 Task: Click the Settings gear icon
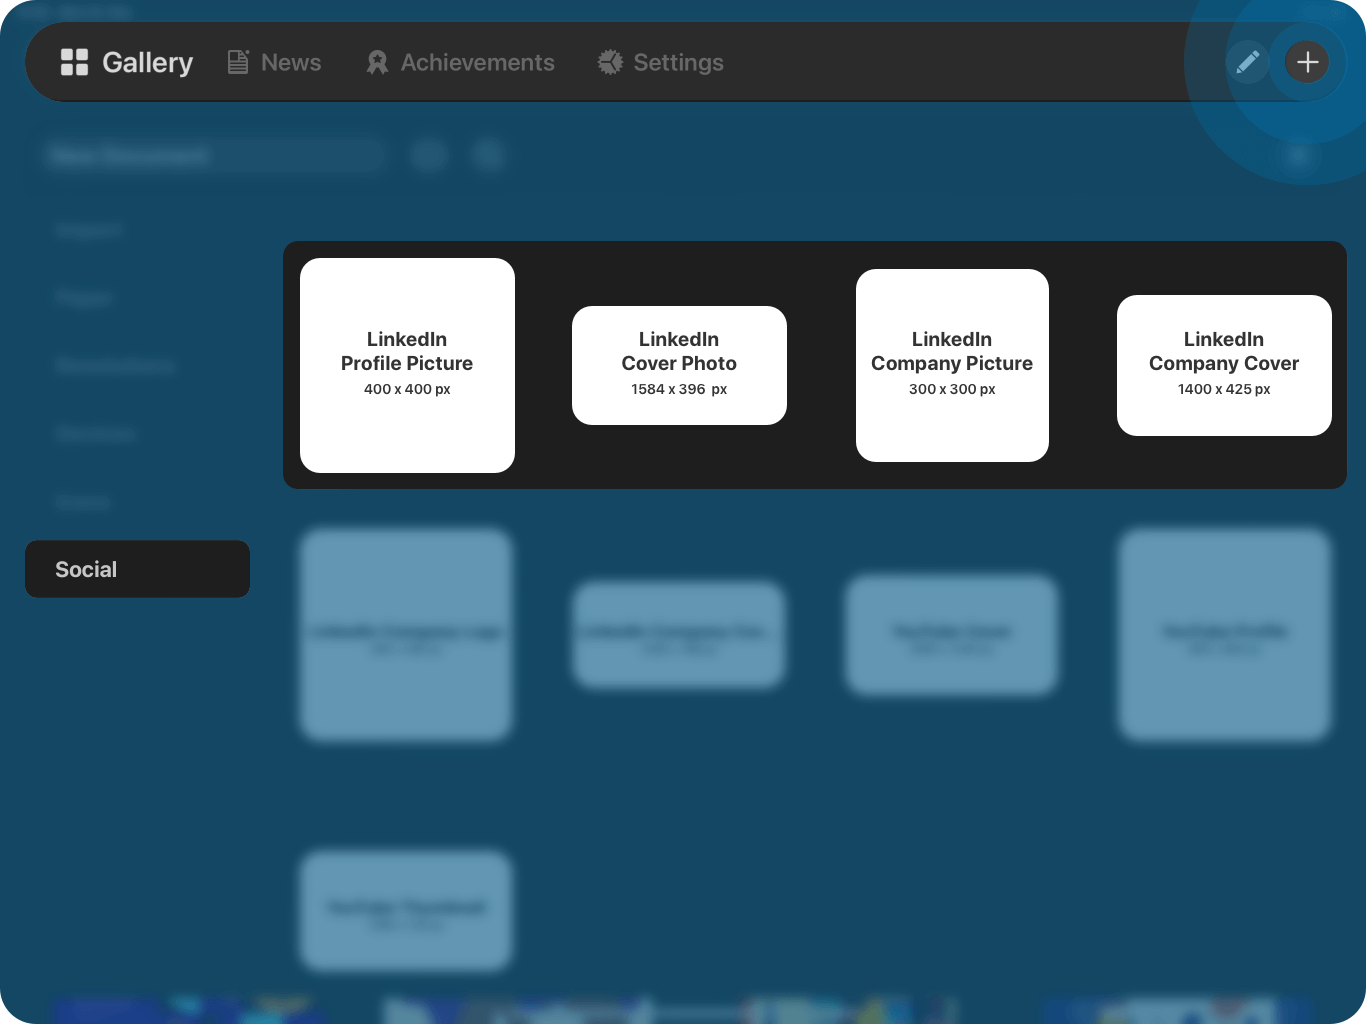pos(610,62)
